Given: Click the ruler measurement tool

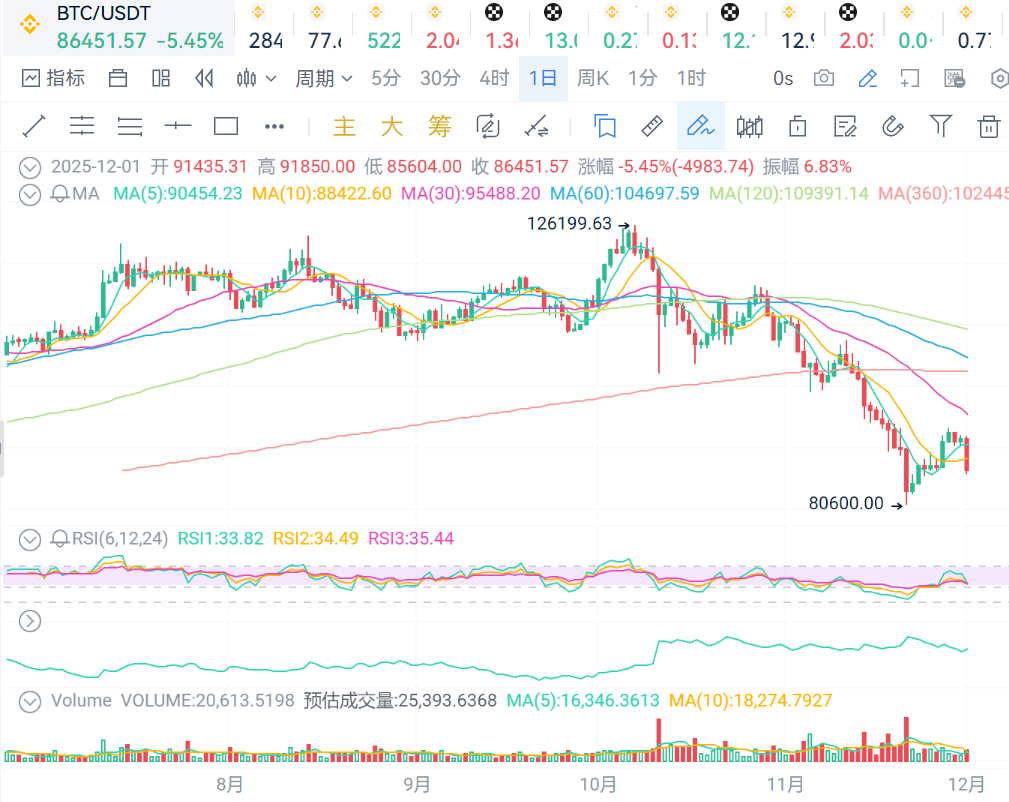Looking at the screenshot, I should 651,126.
